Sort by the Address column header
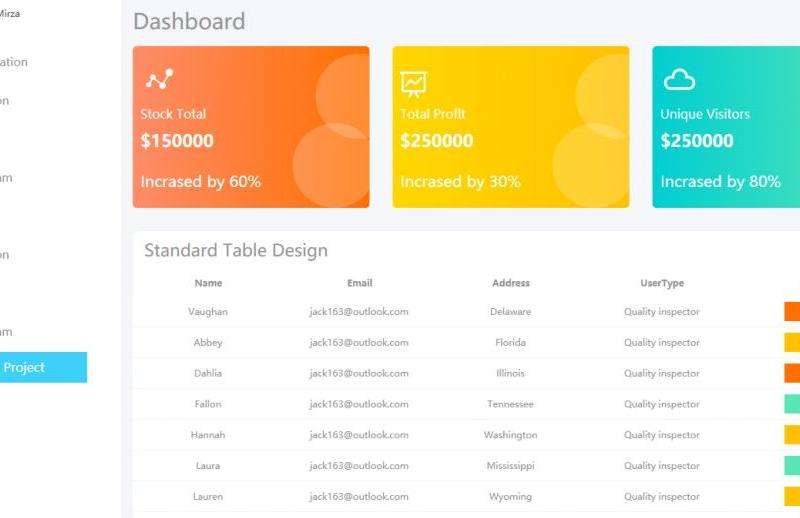 pyautogui.click(x=511, y=283)
